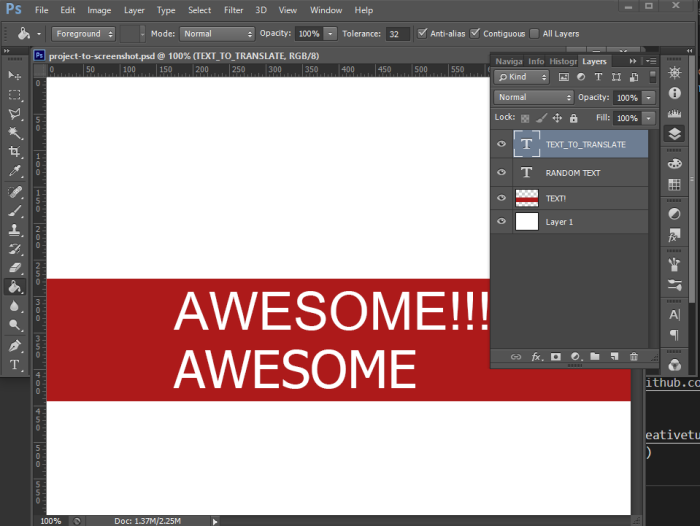Hide the TEXT! layer
Image resolution: width=700 pixels, height=526 pixels.
(x=501, y=197)
